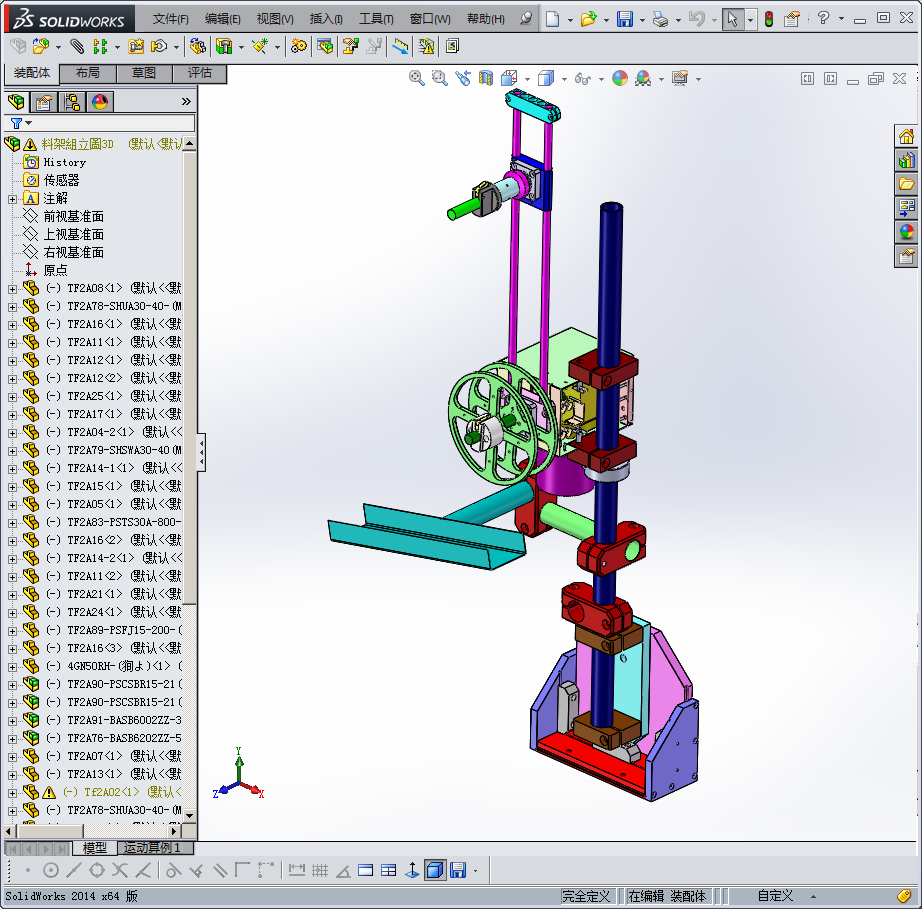The height and width of the screenshot is (909, 922).
Task: Open the 工具(T) menu
Action: (x=376, y=19)
